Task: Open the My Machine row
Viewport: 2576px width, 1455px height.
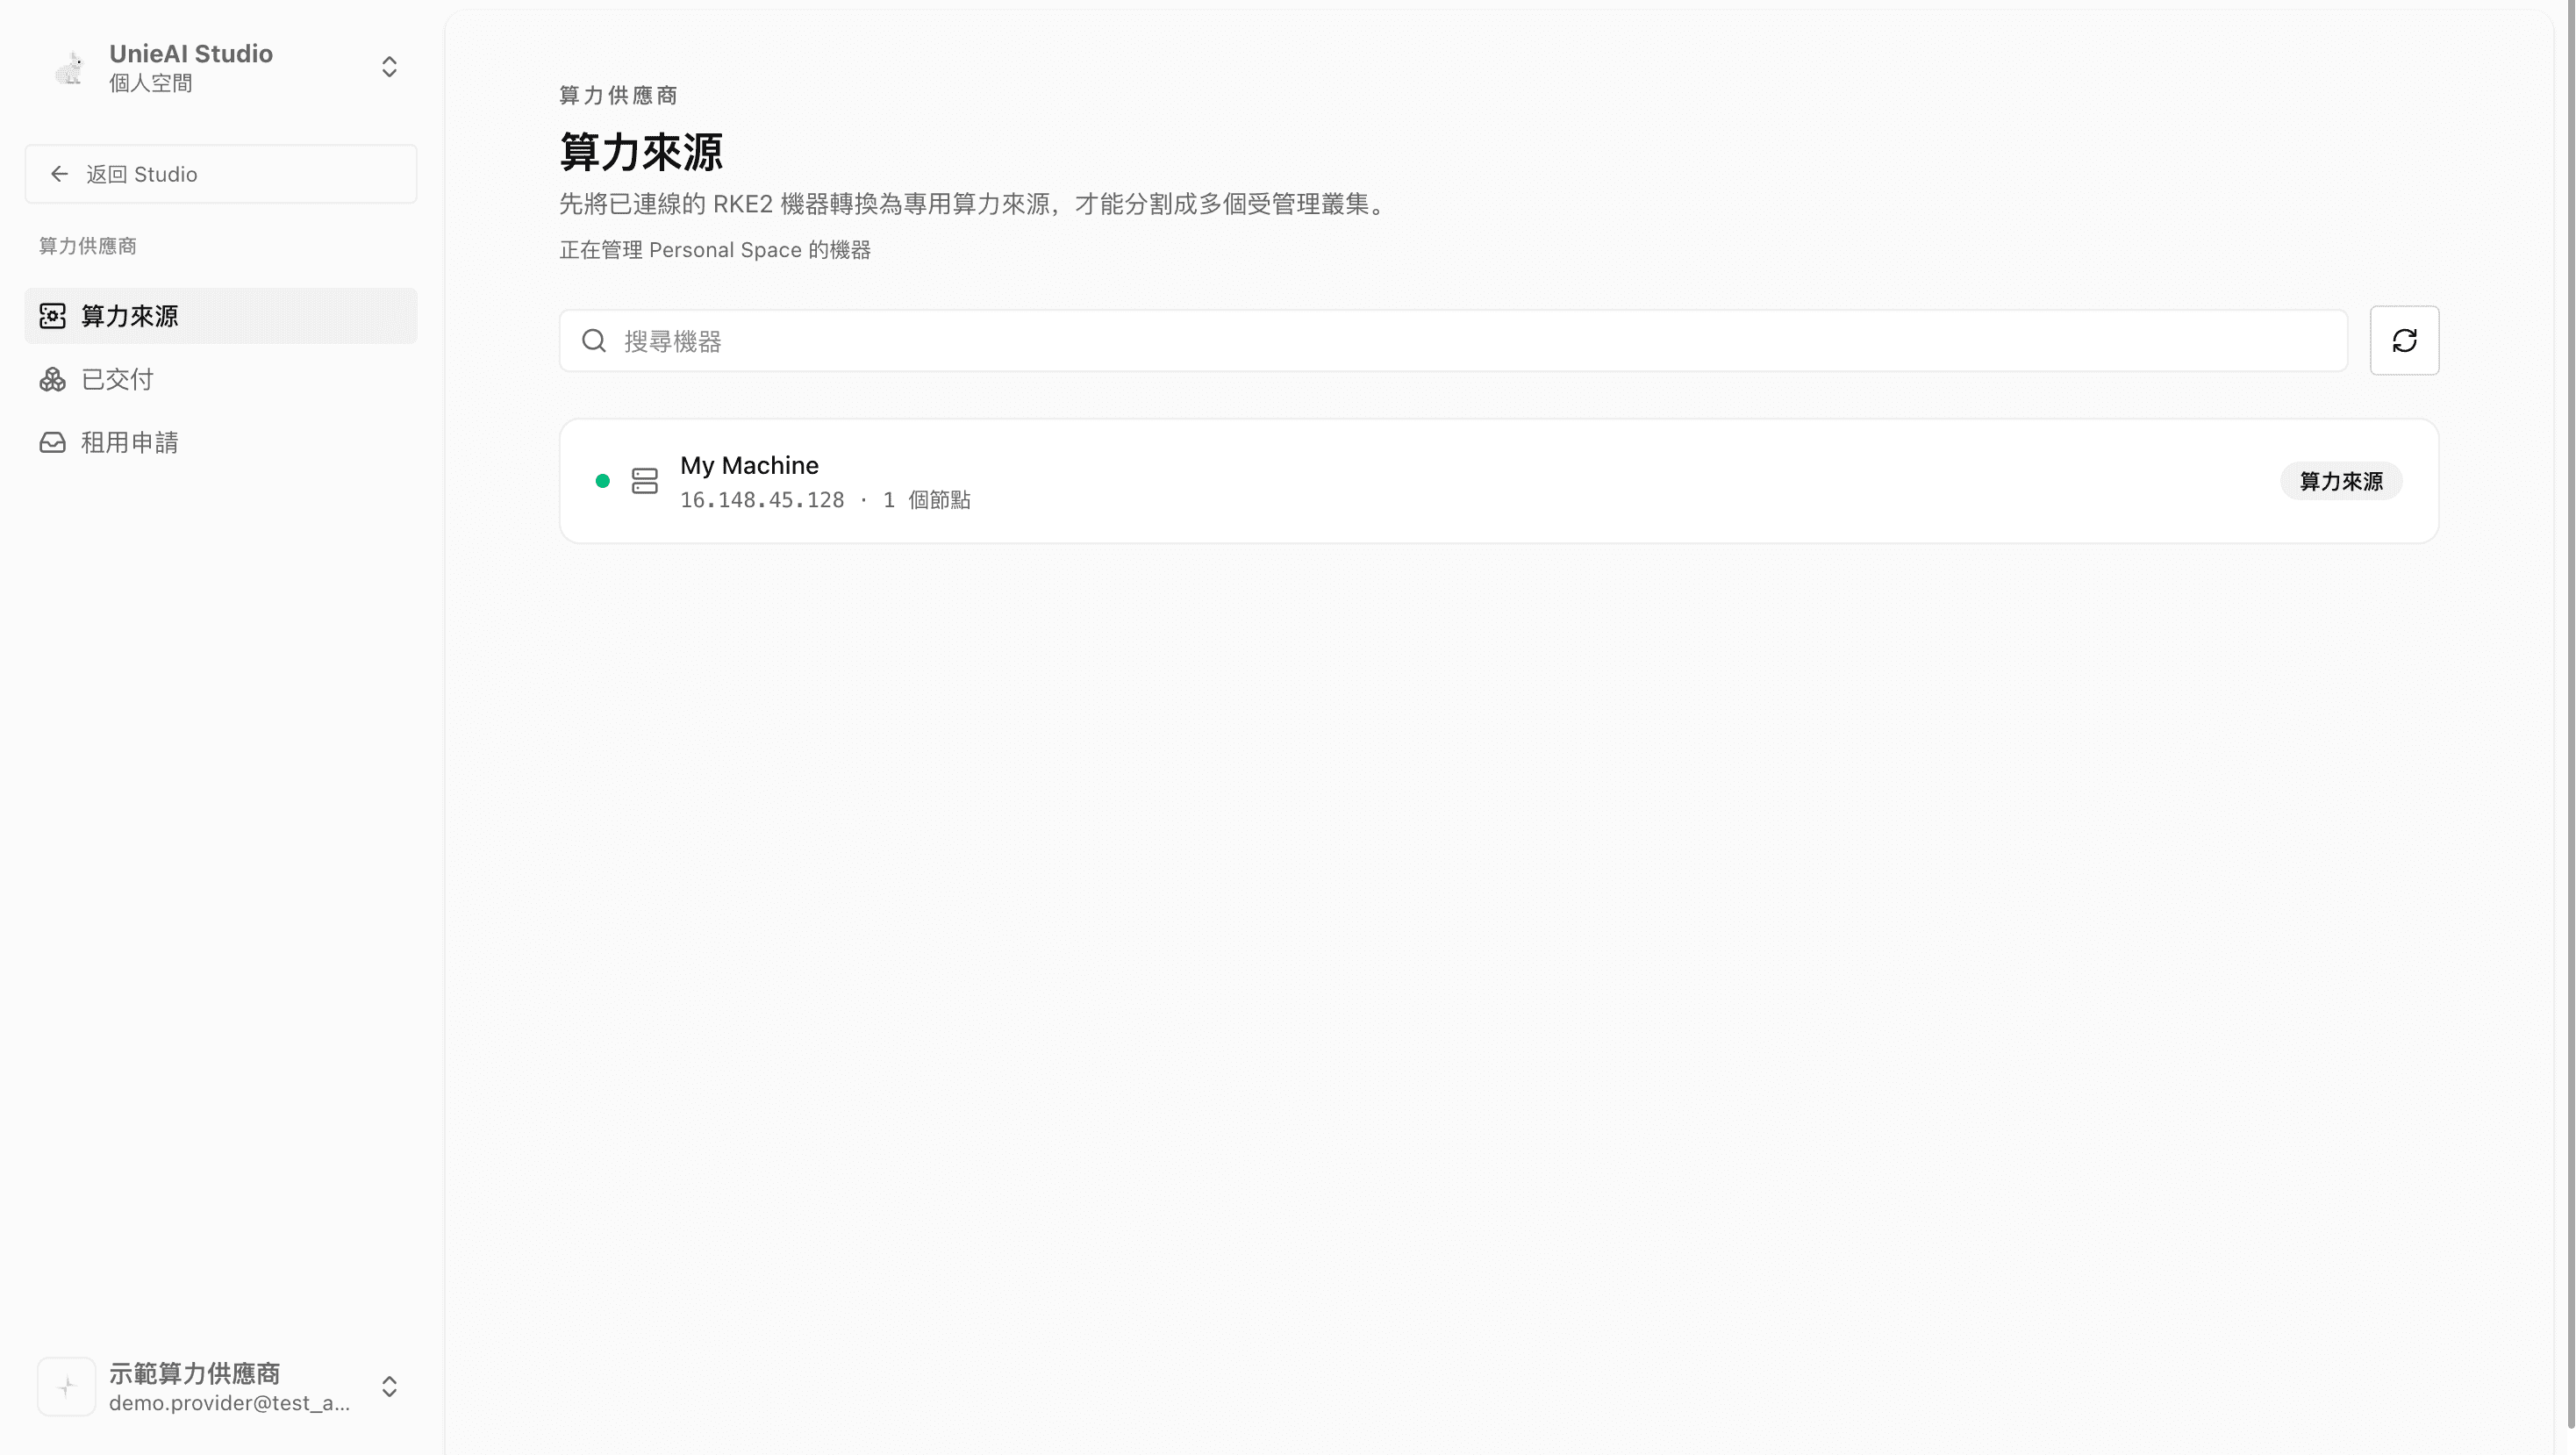Action: pyautogui.click(x=1499, y=481)
